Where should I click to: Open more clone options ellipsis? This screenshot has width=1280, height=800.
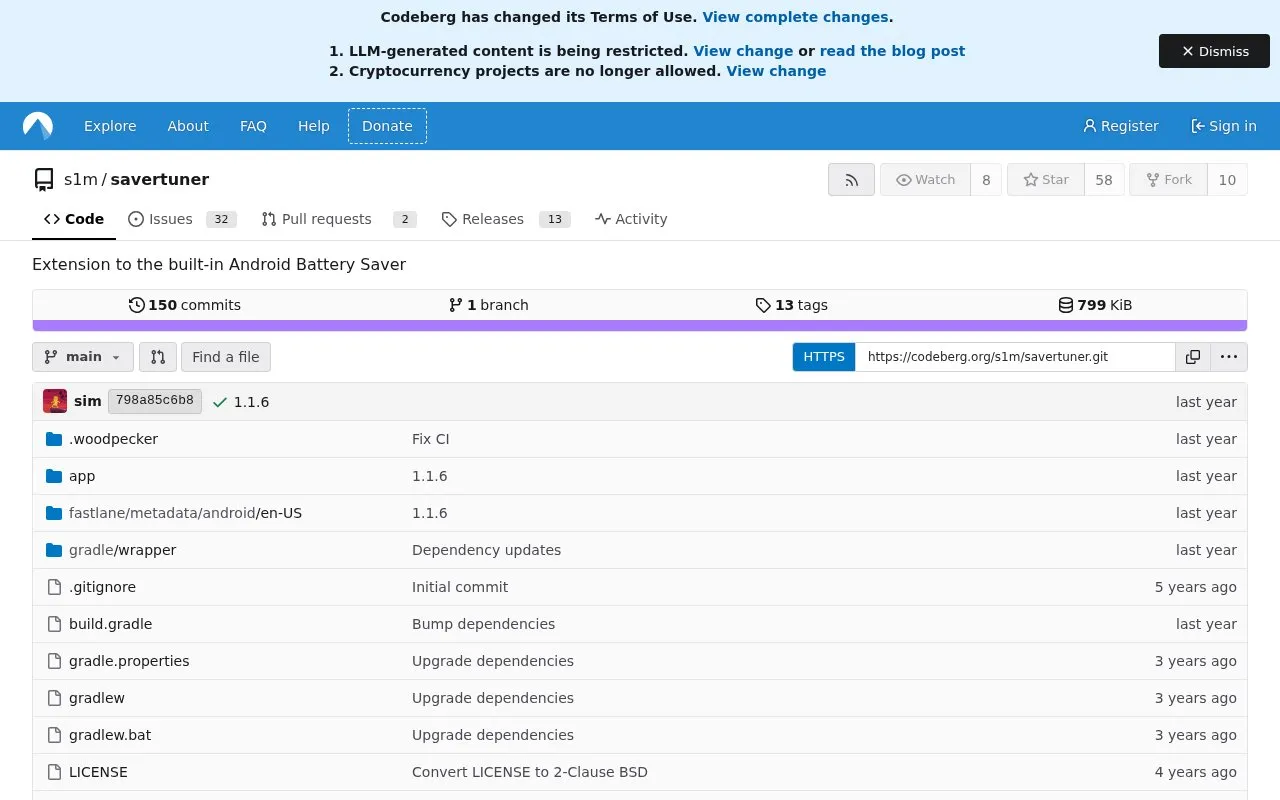[x=1229, y=357]
